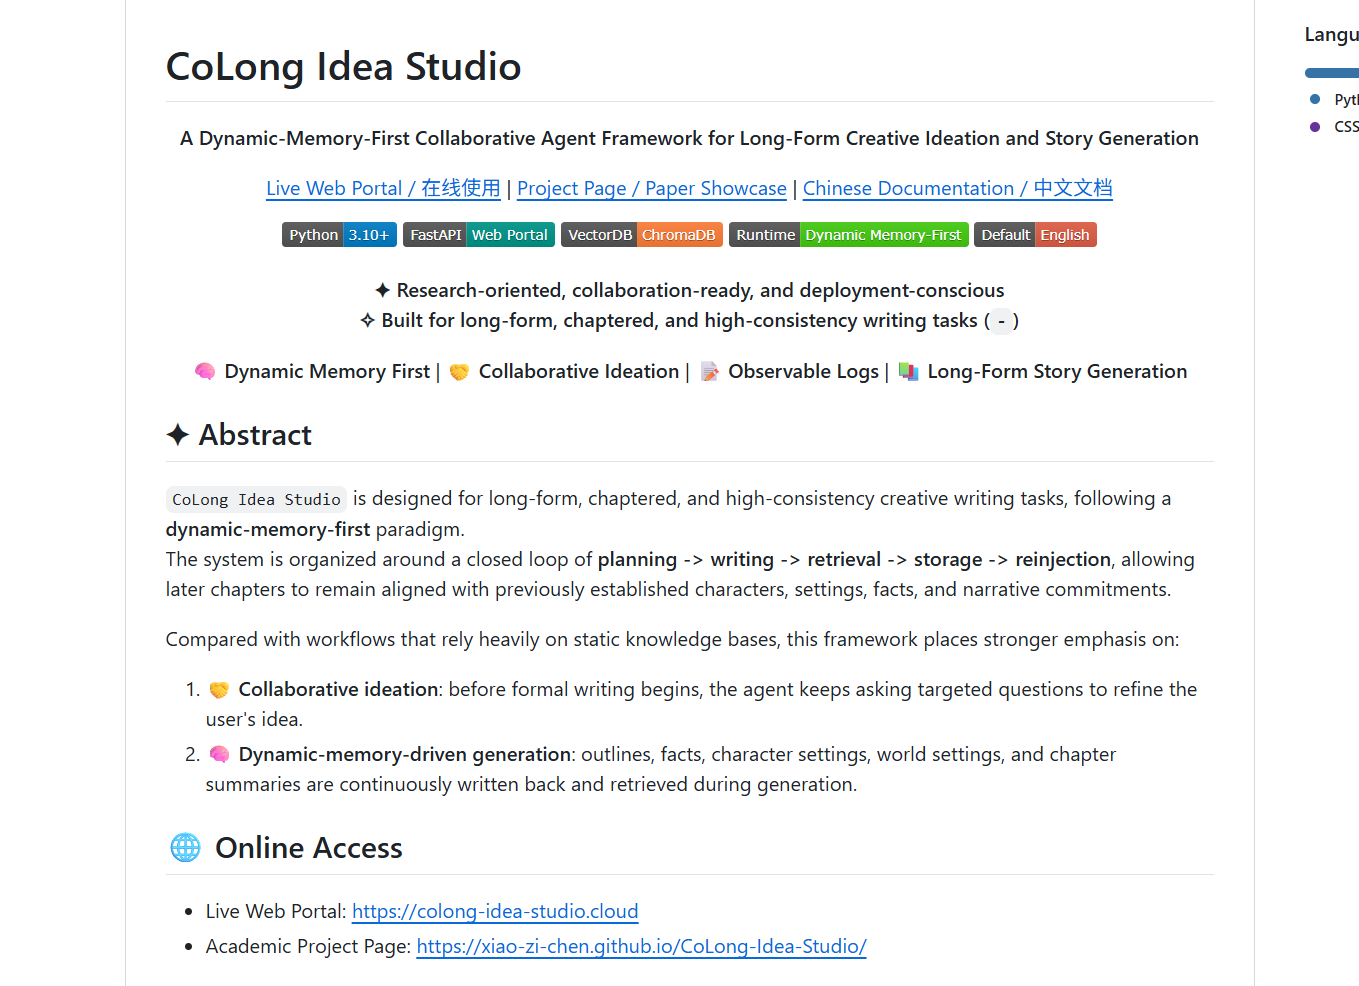Open Project Page / Paper Showcase
The width and height of the screenshot is (1359, 986).
coord(651,188)
